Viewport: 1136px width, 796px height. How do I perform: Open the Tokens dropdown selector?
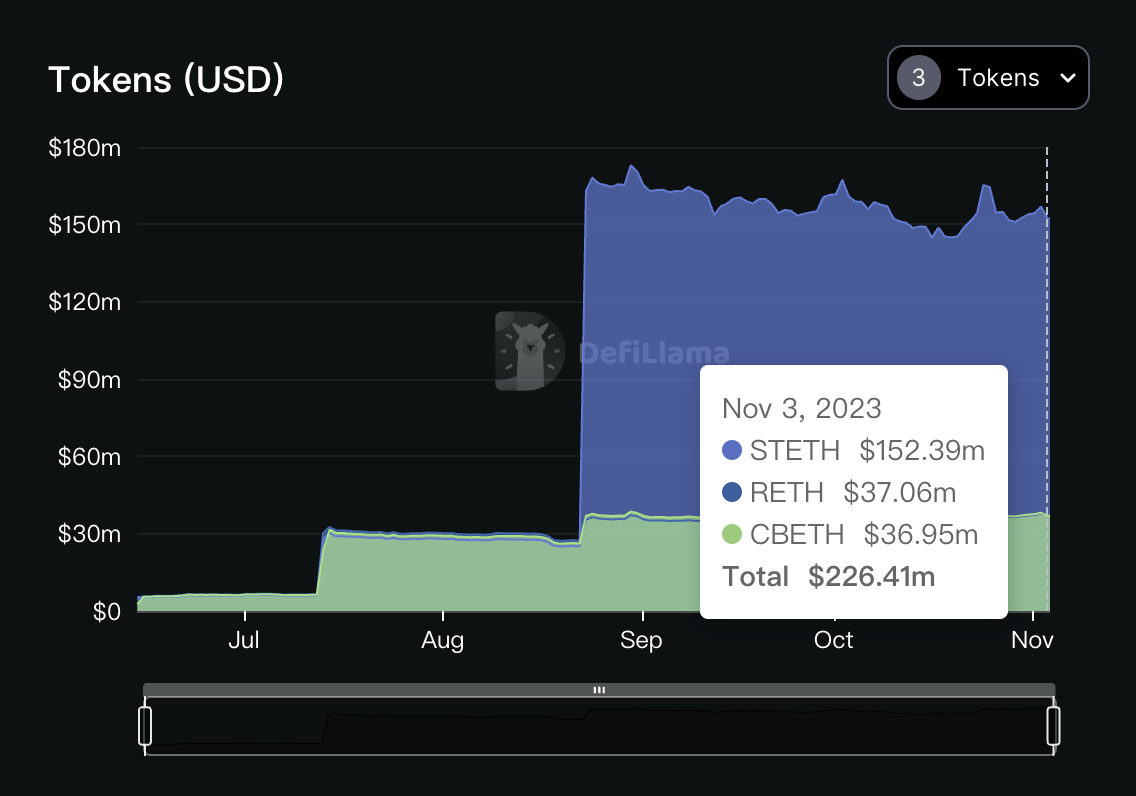[x=988, y=78]
